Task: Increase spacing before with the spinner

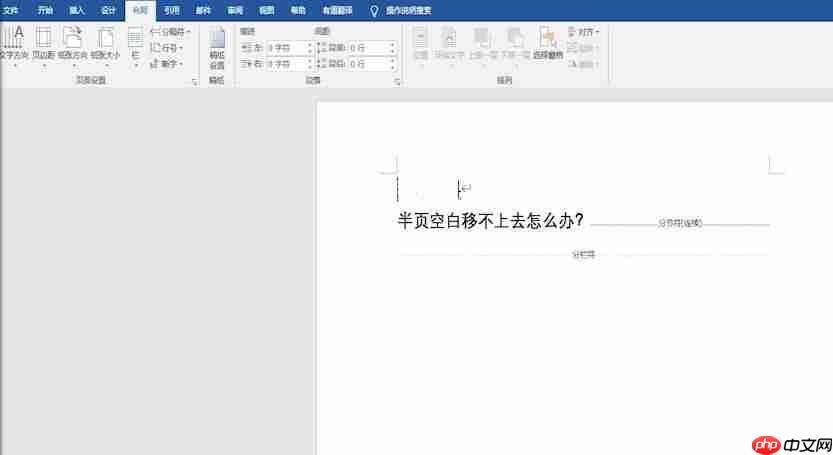Action: (x=393, y=45)
